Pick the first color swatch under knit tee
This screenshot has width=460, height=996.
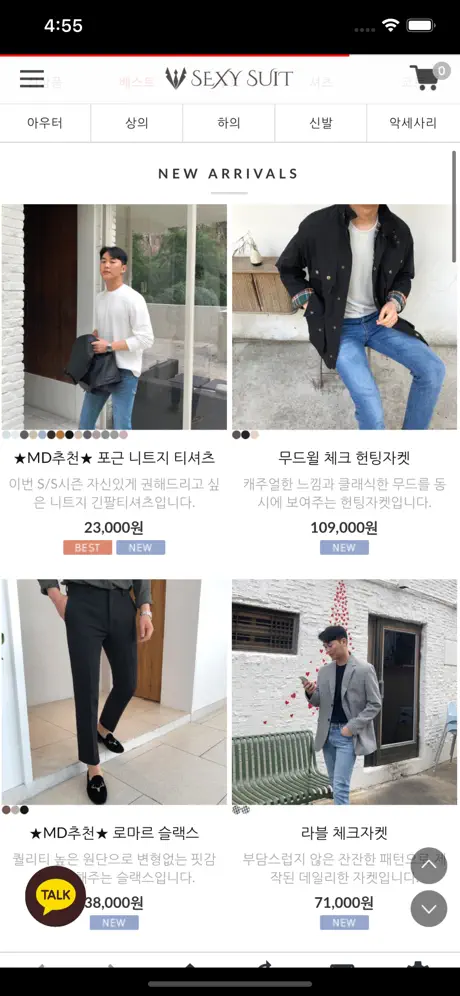point(6,435)
